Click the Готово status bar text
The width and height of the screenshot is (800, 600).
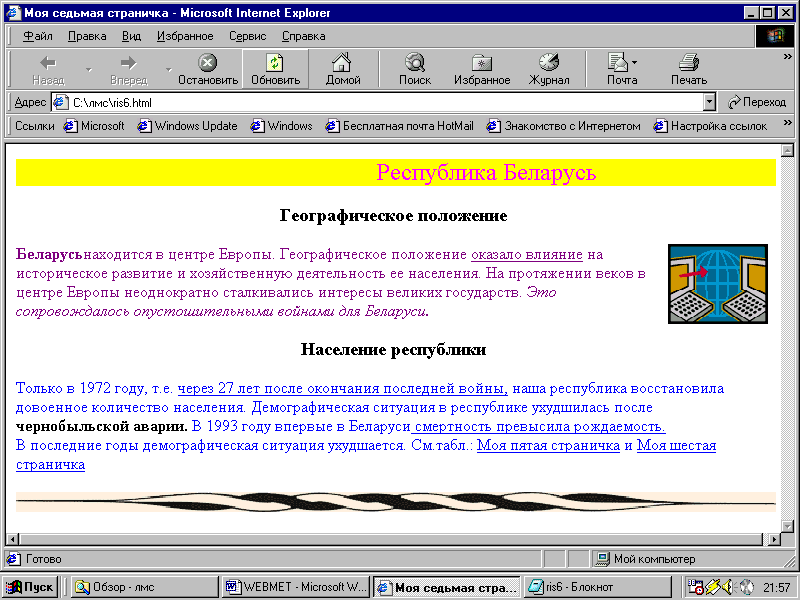(43, 559)
